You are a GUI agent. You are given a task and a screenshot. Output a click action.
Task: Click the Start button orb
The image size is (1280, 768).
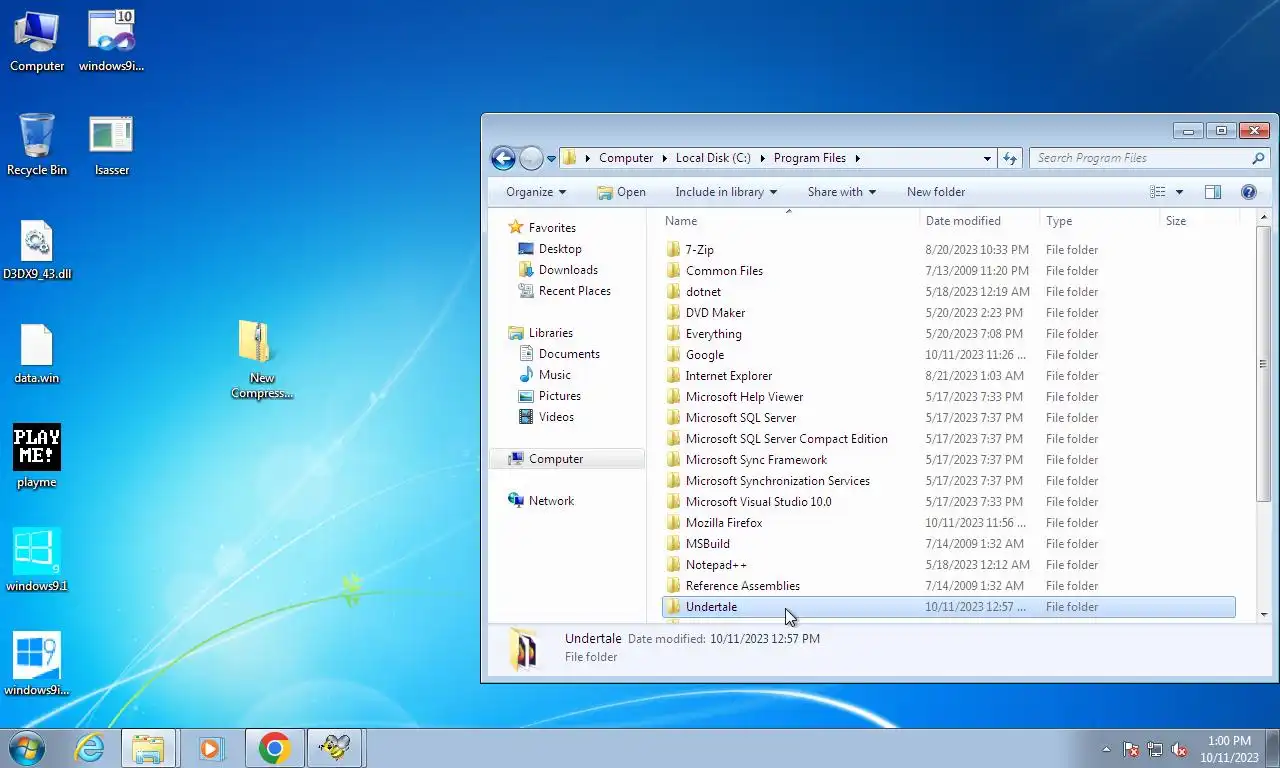pyautogui.click(x=26, y=748)
